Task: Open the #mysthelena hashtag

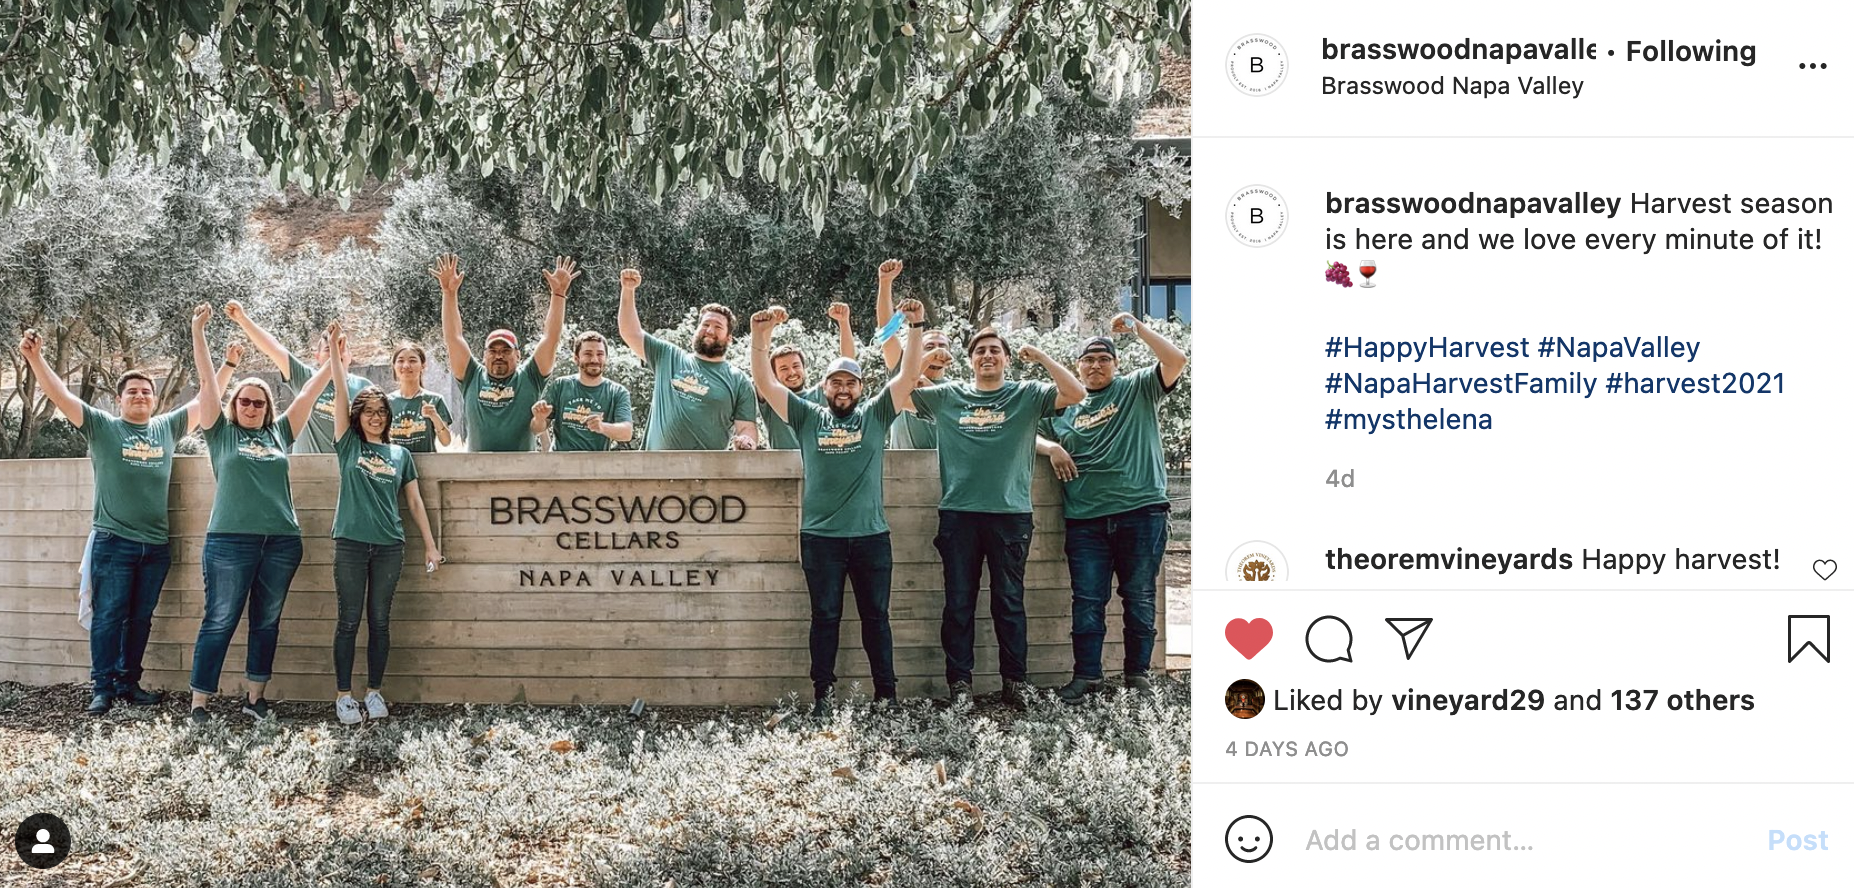Action: (x=1408, y=419)
